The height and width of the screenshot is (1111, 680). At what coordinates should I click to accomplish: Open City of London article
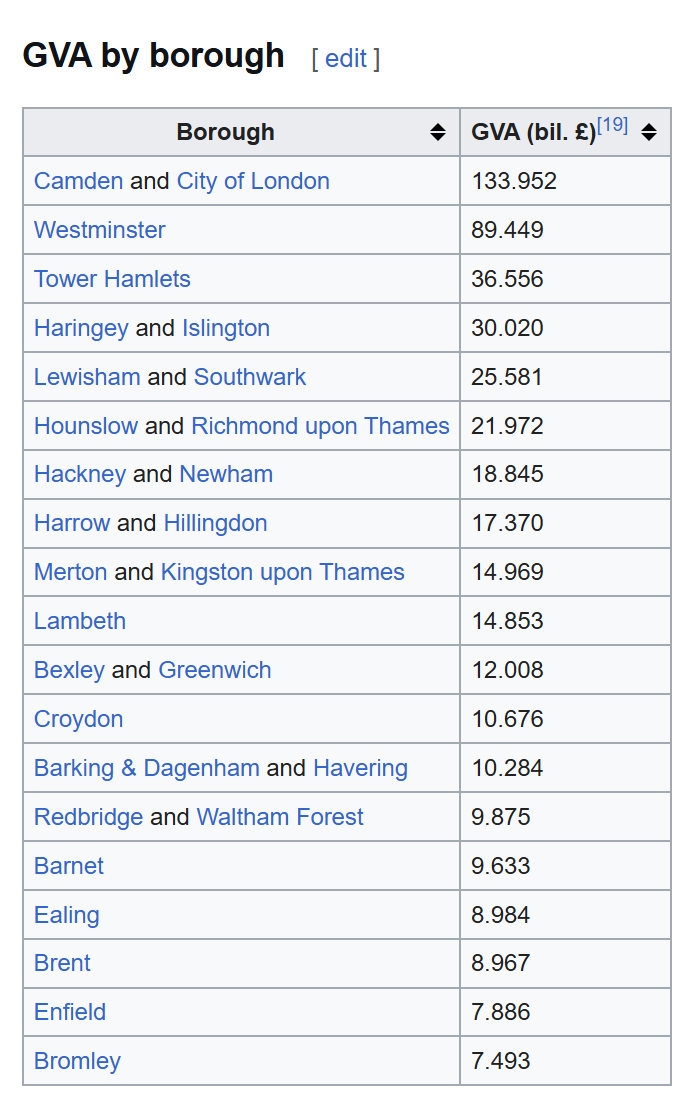[x=253, y=181]
